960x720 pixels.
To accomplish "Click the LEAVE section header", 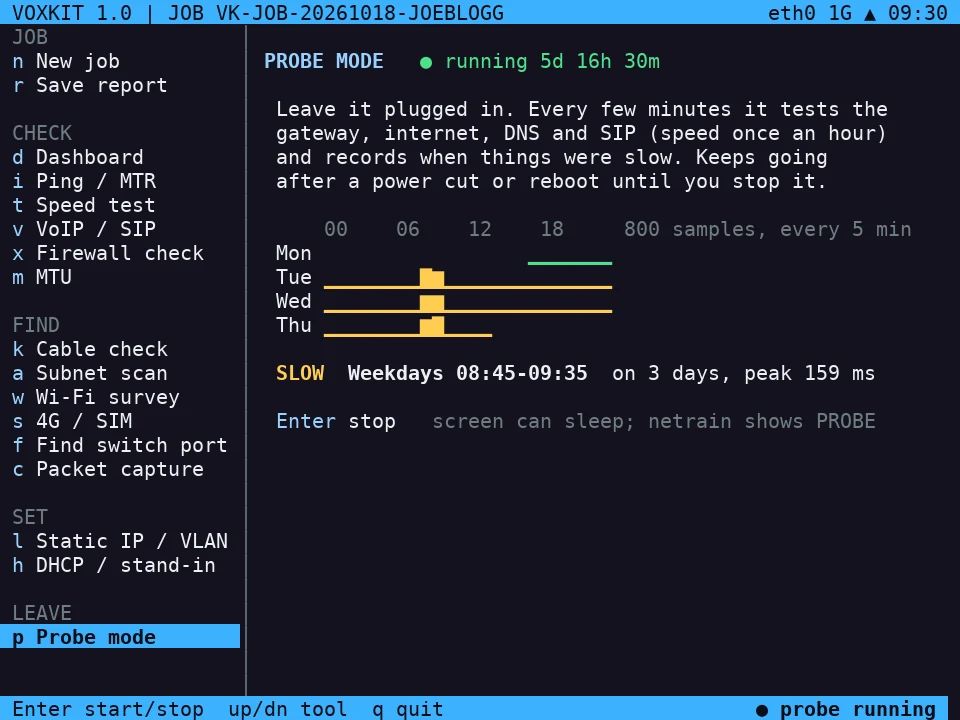I will (x=42, y=613).
